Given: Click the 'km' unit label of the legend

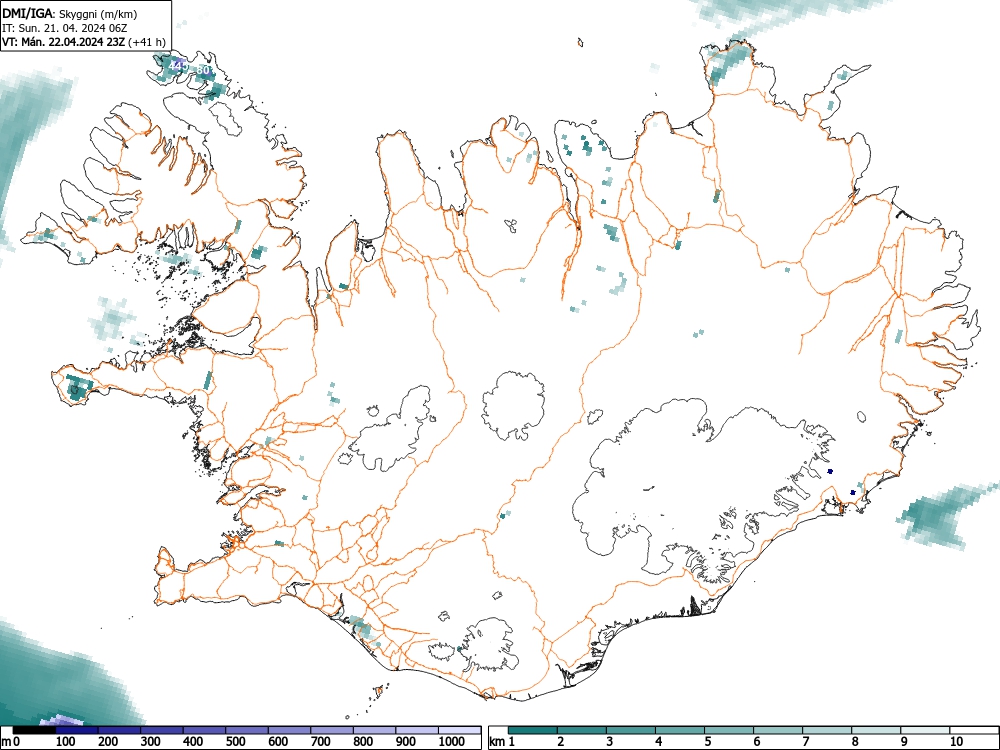Looking at the screenshot, I should pos(497,742).
